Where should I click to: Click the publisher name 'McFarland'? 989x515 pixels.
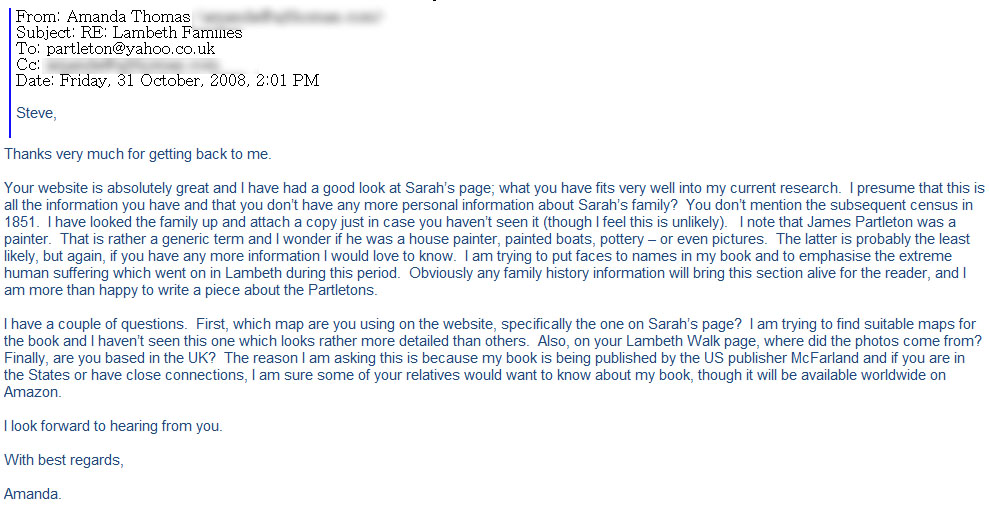tap(825, 359)
